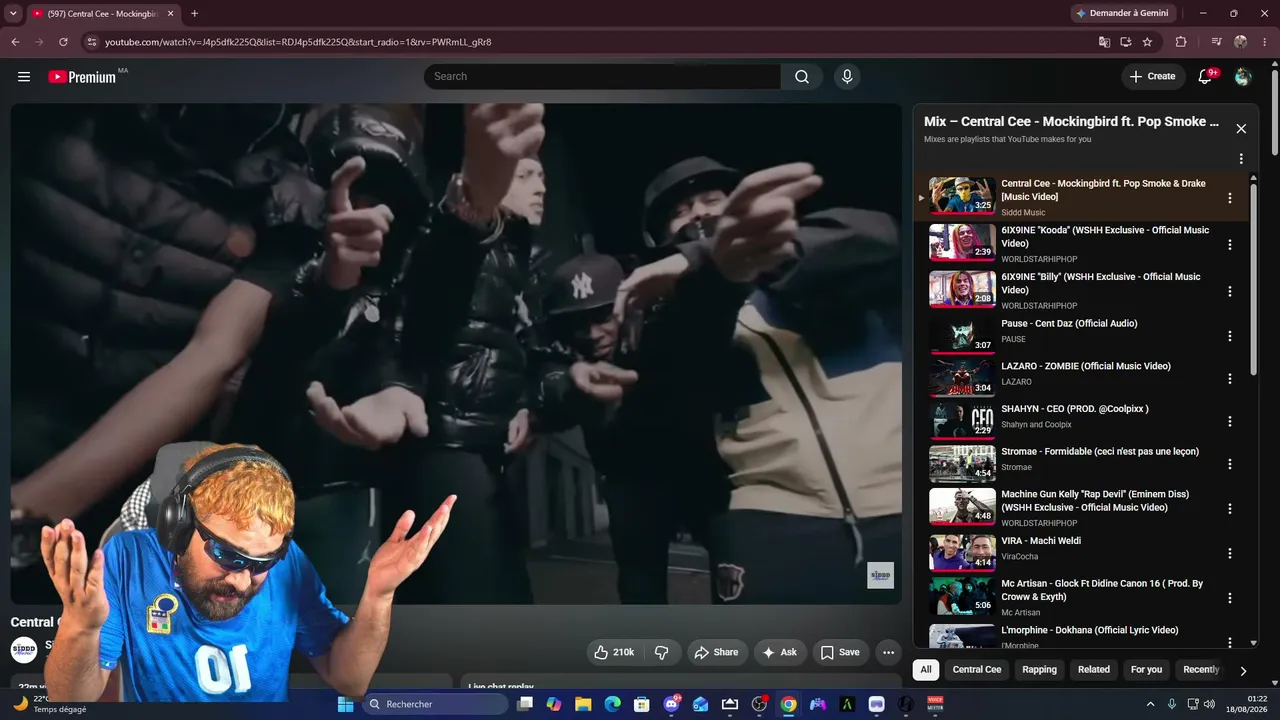Open Microsoft Edge from the taskbar
Screen dimensions: 1280x720
click(x=612, y=704)
